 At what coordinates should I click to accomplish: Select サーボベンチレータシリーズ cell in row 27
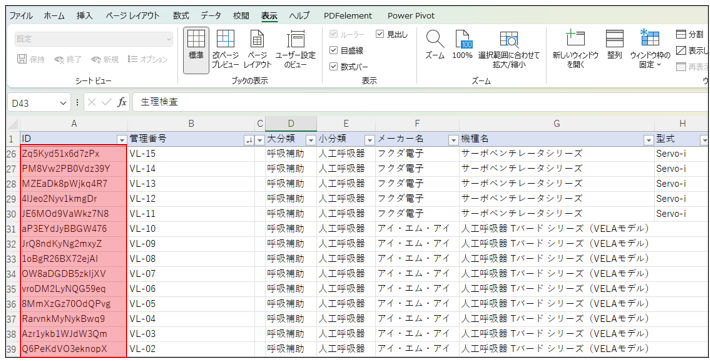[556, 169]
